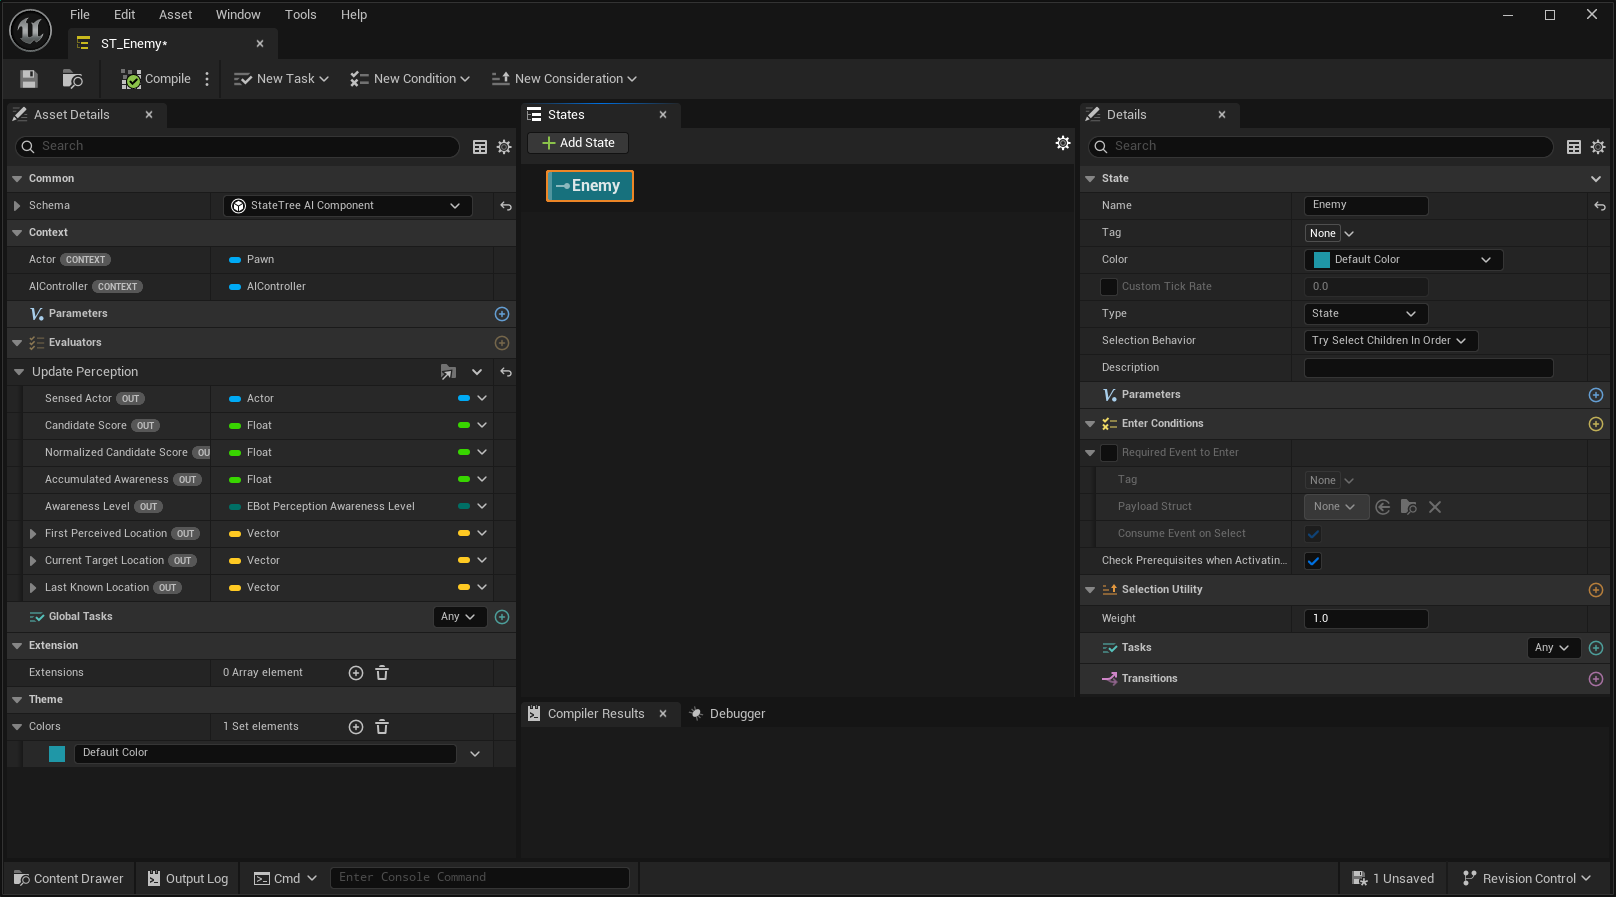
Task: Enable the Custom Tick Rate checkbox
Action: tap(1109, 287)
